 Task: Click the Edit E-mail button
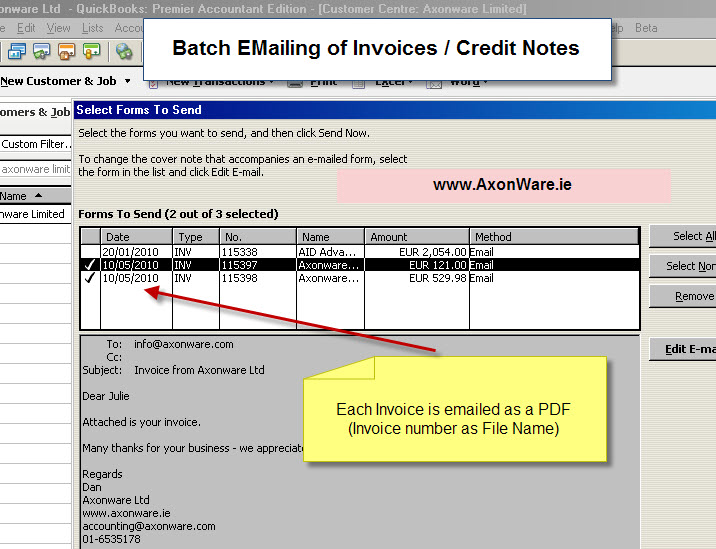(x=683, y=349)
